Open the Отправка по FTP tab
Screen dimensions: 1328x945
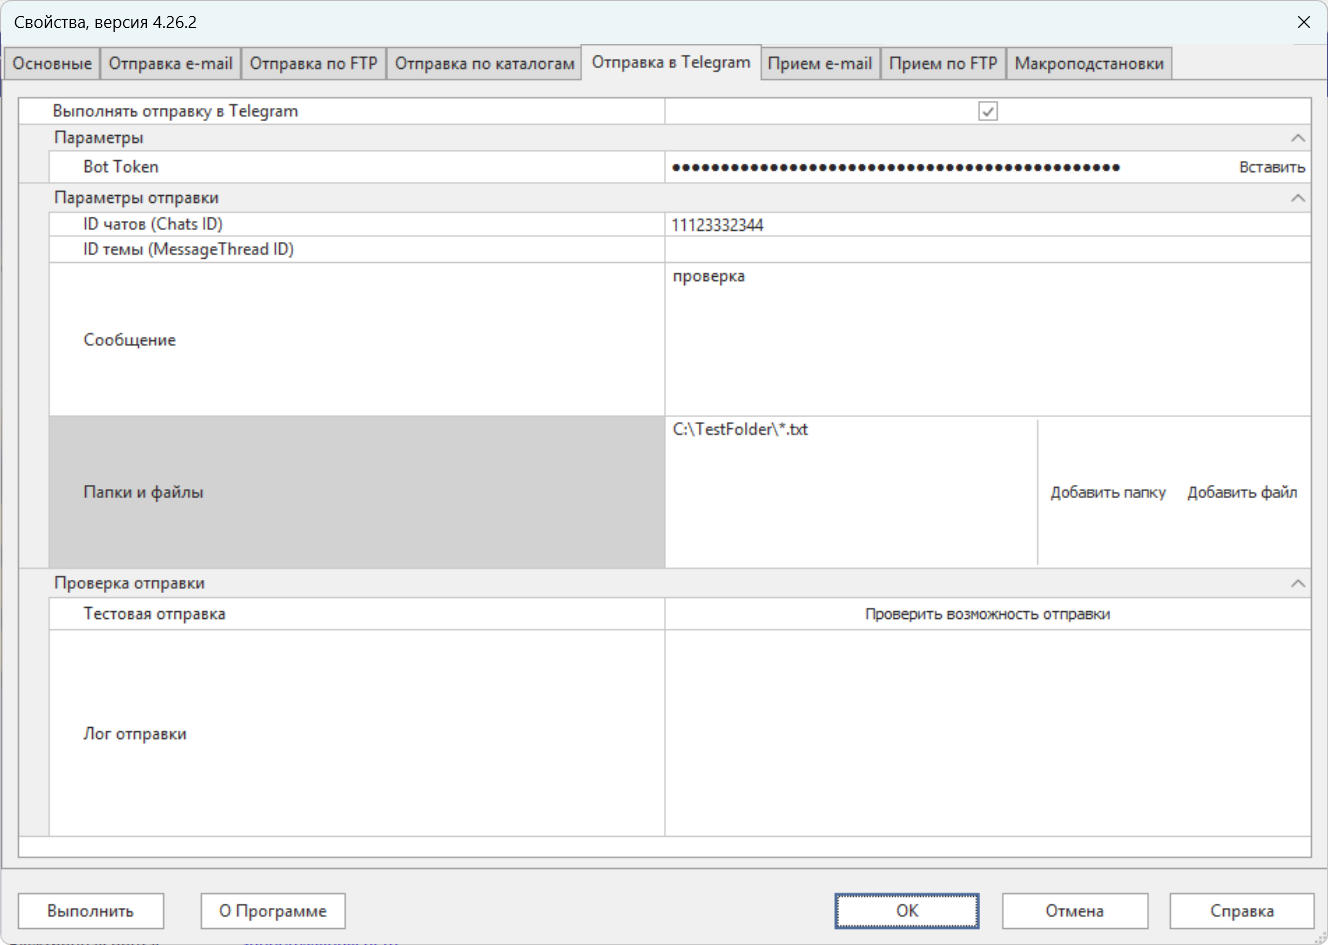(313, 64)
